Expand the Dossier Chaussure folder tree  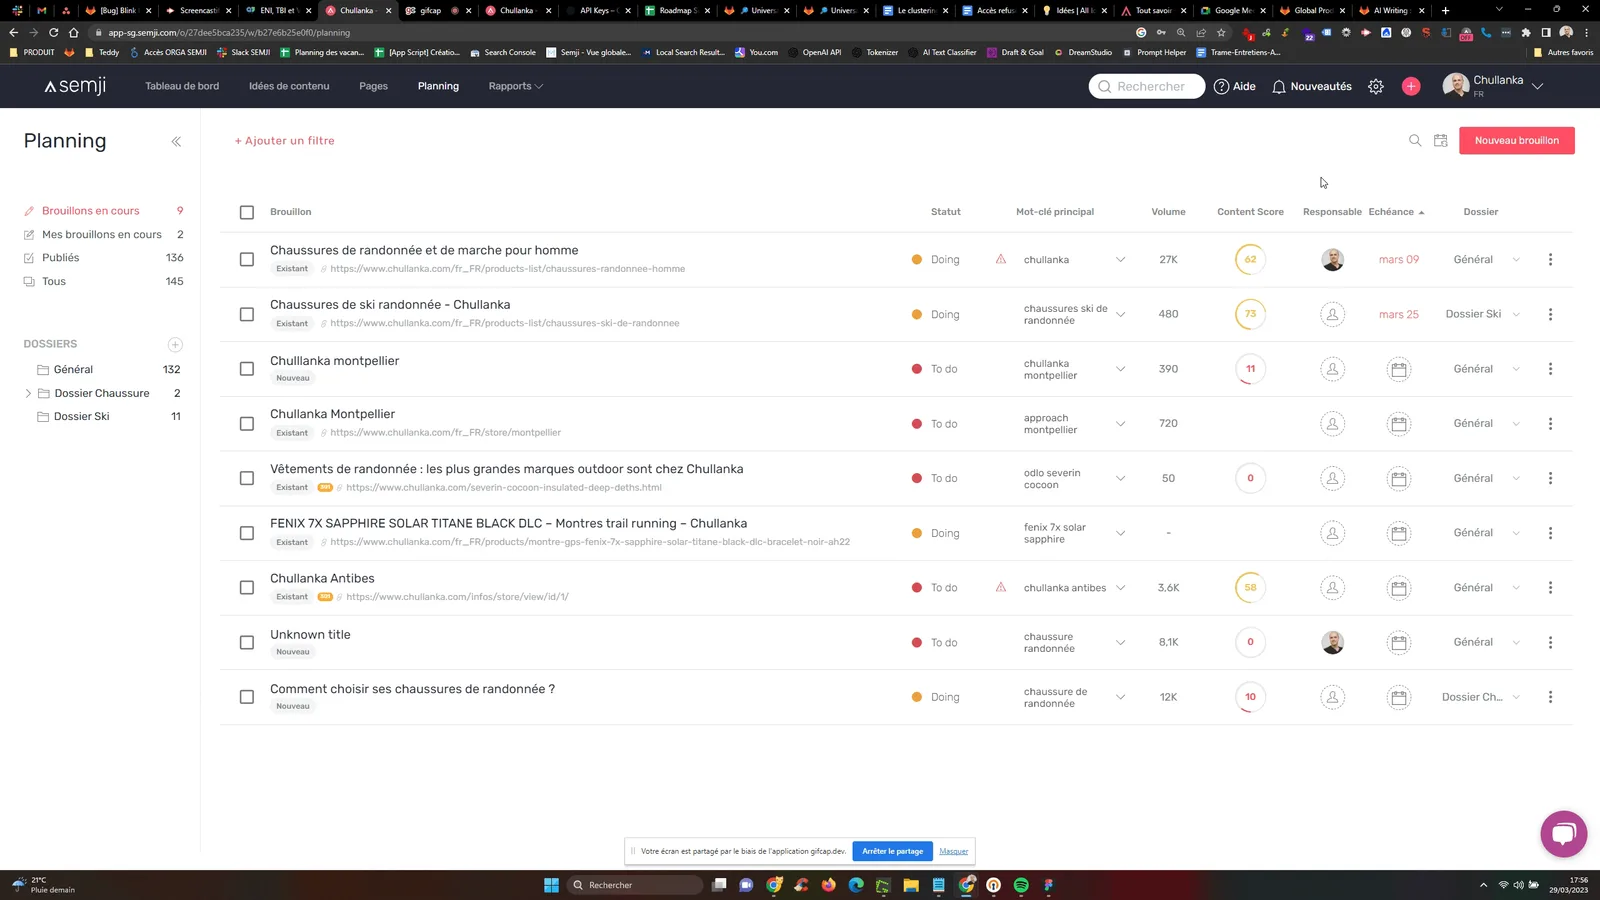click(28, 394)
